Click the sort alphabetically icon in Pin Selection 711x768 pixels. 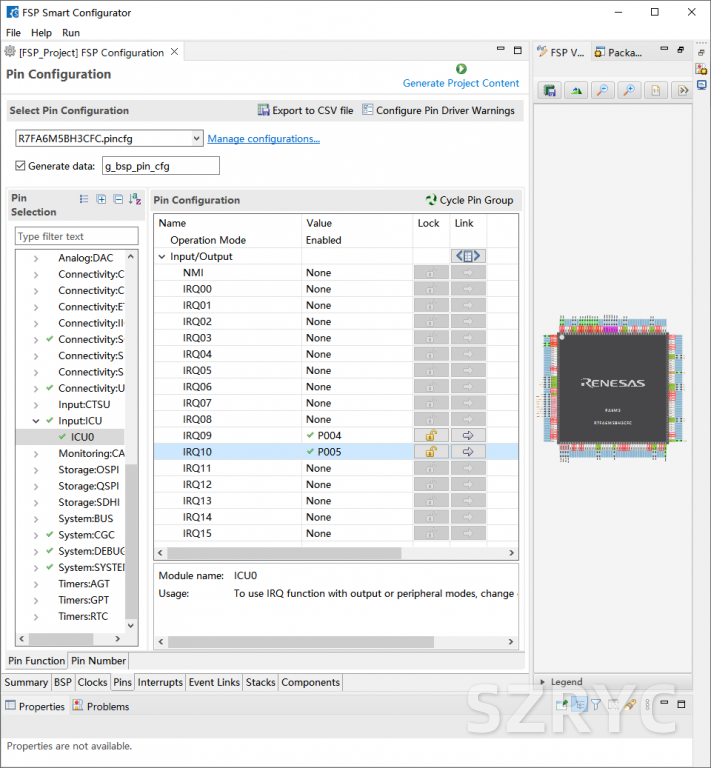click(135, 200)
